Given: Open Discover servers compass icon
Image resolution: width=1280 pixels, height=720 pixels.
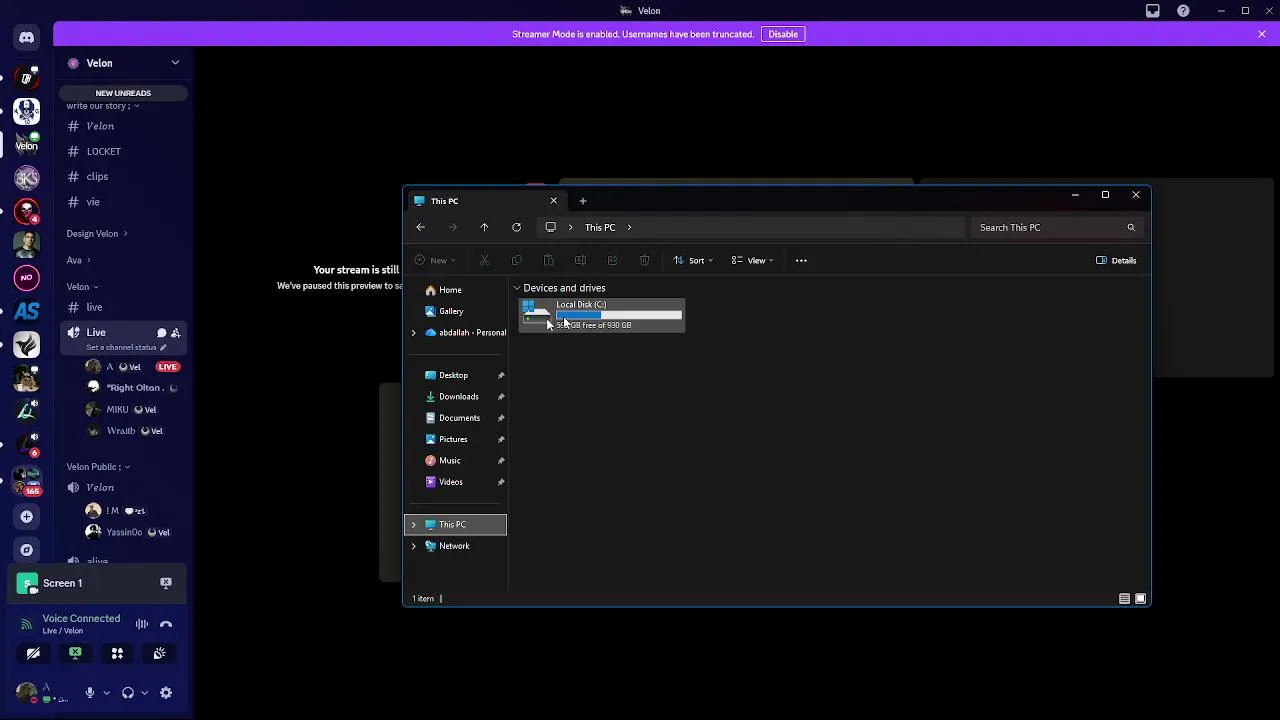Looking at the screenshot, I should click(x=27, y=550).
